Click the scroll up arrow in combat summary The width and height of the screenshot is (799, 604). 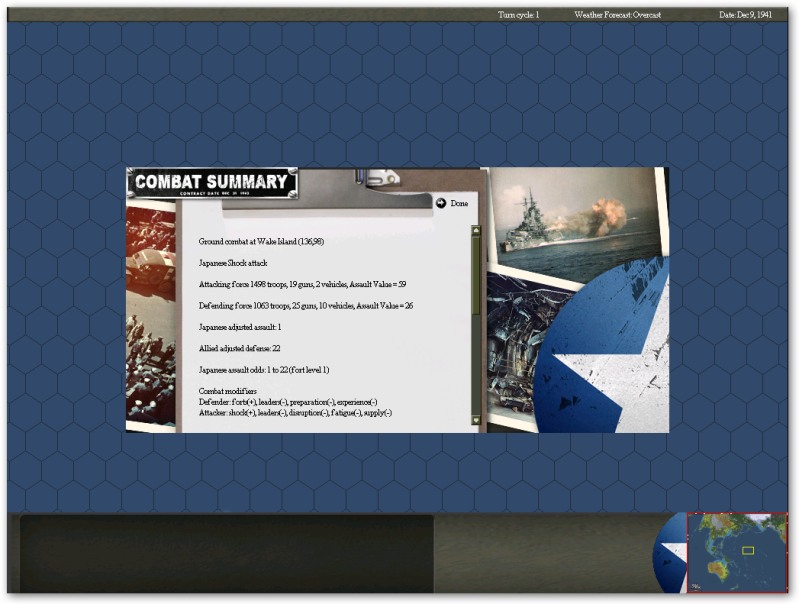click(476, 230)
